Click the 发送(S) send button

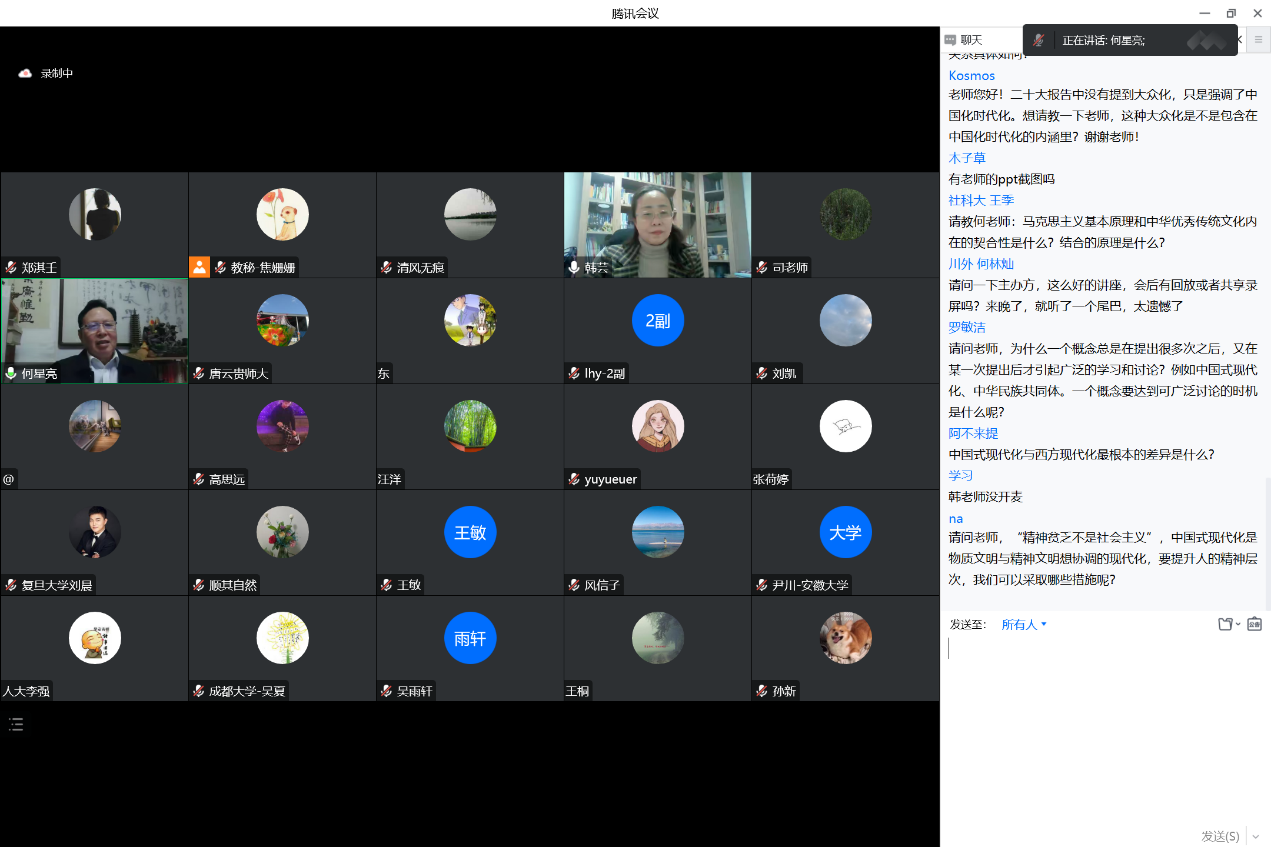1219,836
